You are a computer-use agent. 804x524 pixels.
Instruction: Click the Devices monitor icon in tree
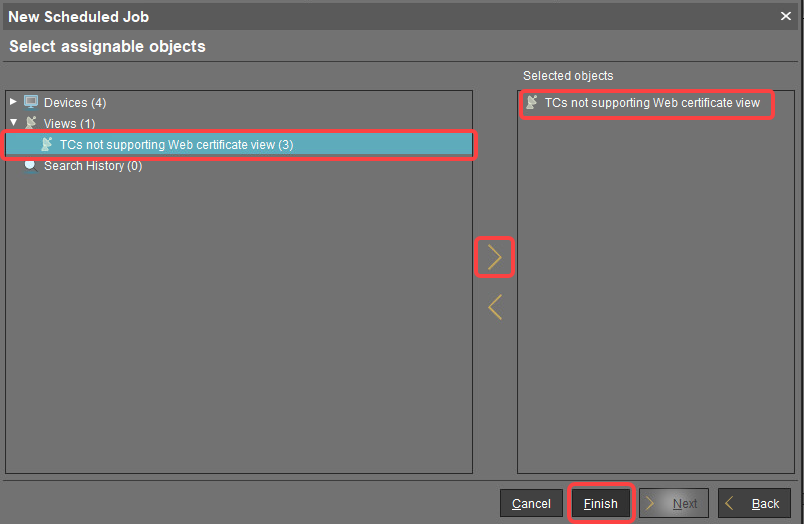point(31,102)
